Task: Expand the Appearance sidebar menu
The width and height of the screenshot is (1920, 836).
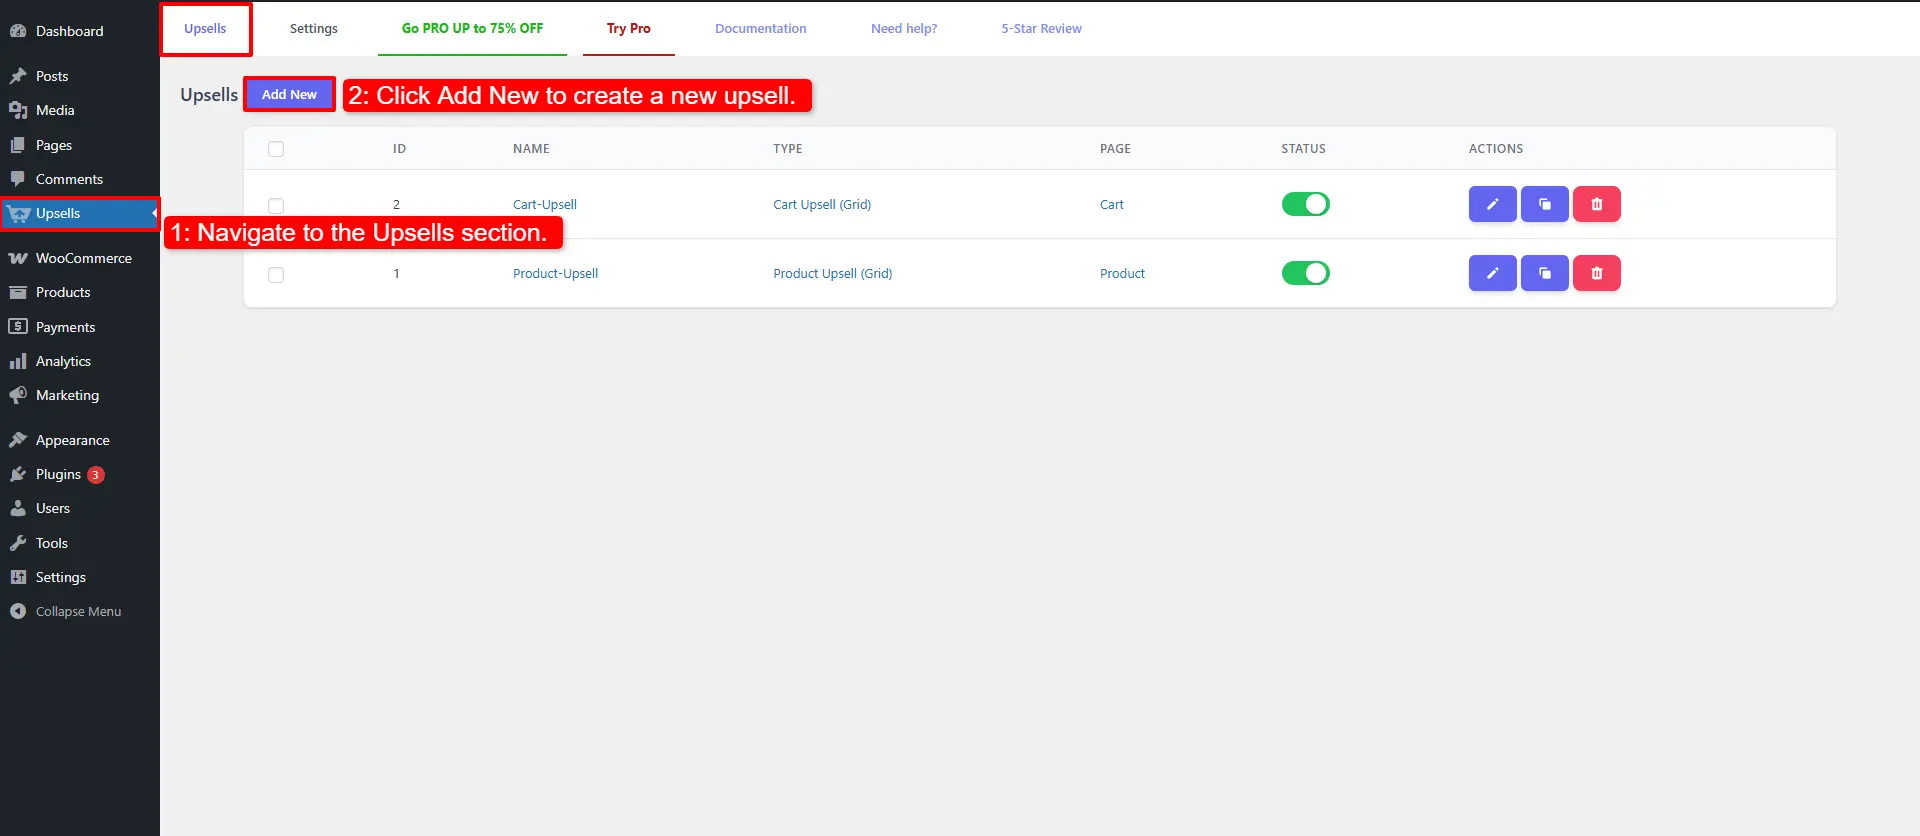Action: click(72, 440)
